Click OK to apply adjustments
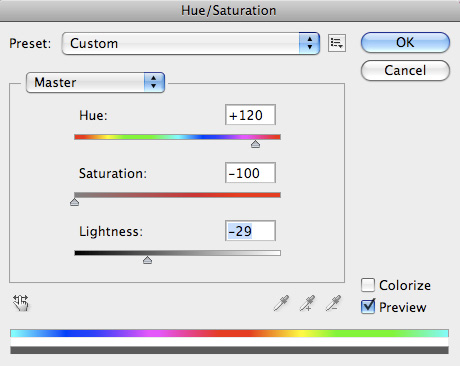 405,42
